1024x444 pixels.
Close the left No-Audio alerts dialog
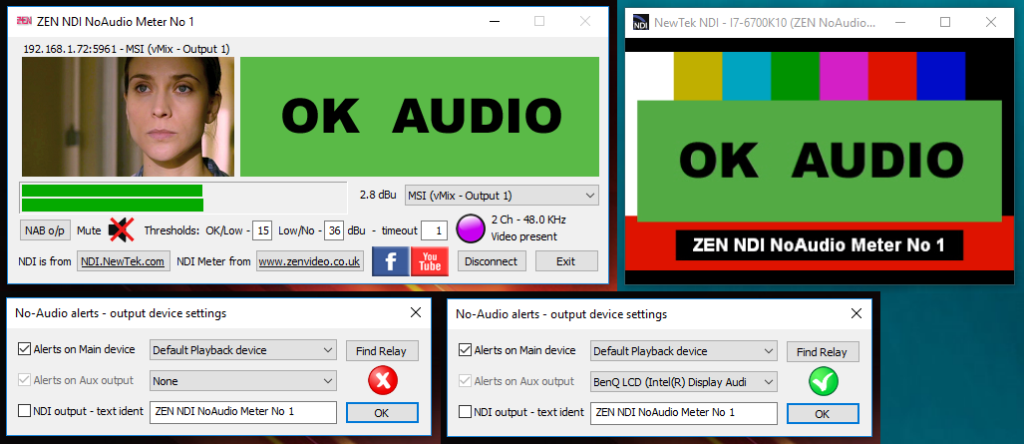(x=415, y=312)
